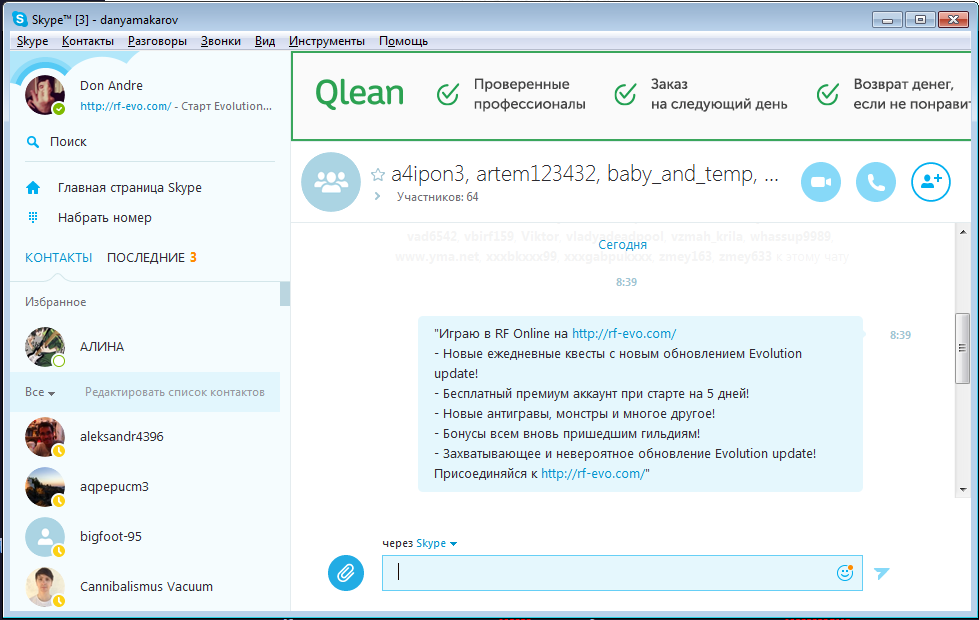Image resolution: width=979 pixels, height=620 pixels.
Task: Click the Сегодня date separator
Action: point(622,244)
